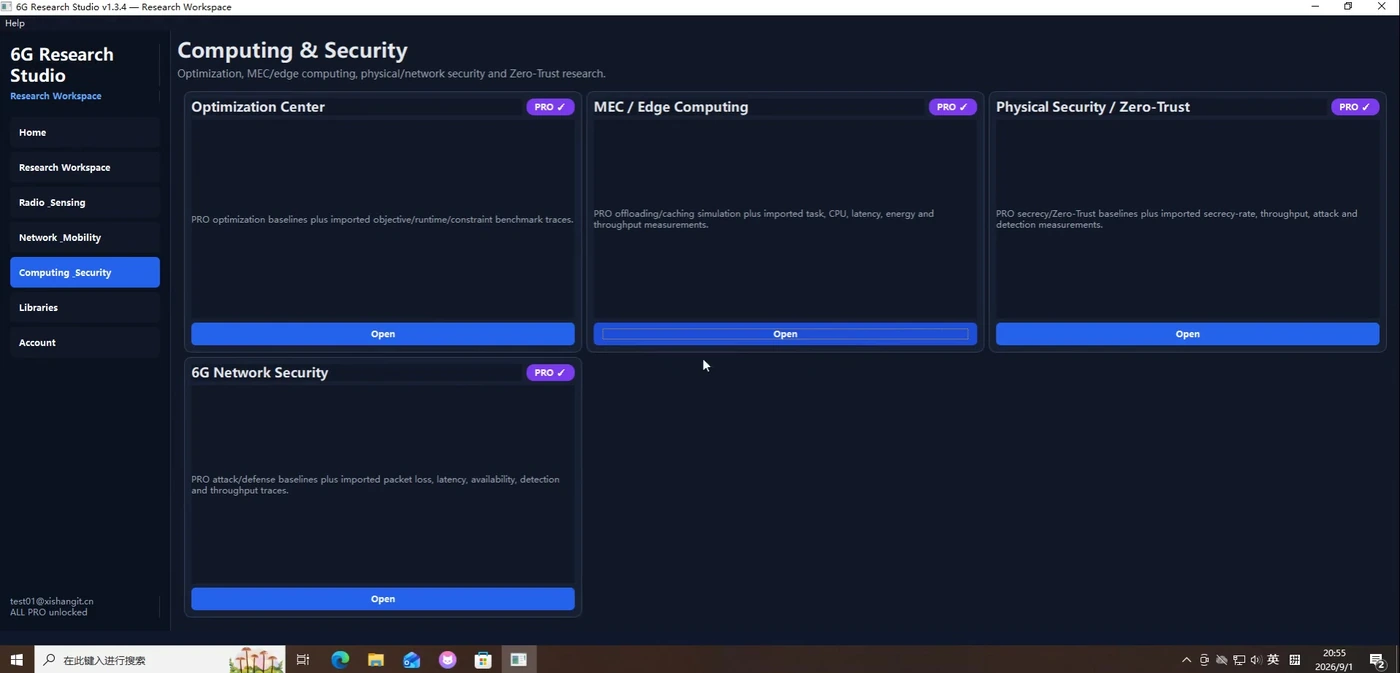Click the ALL PRO unlocked status text
Screen dimensions: 1400x673
[49, 612]
